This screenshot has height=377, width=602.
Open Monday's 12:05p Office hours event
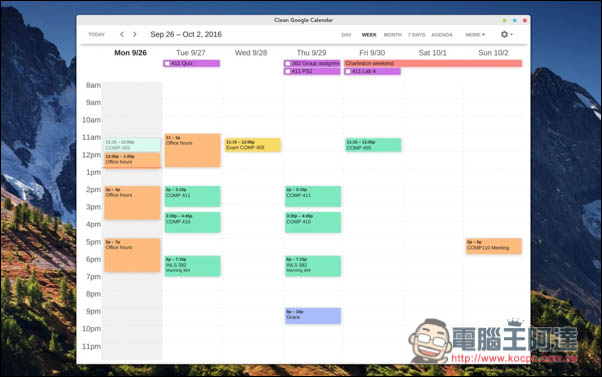click(x=132, y=160)
